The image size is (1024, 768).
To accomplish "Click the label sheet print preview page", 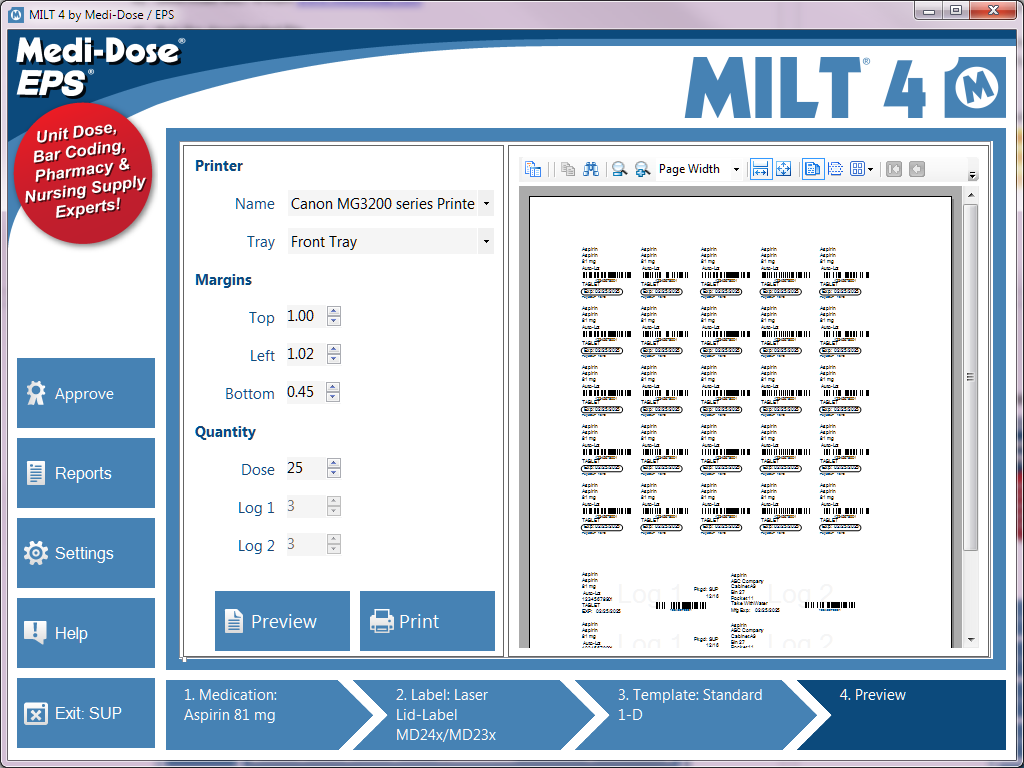I will [740, 421].
